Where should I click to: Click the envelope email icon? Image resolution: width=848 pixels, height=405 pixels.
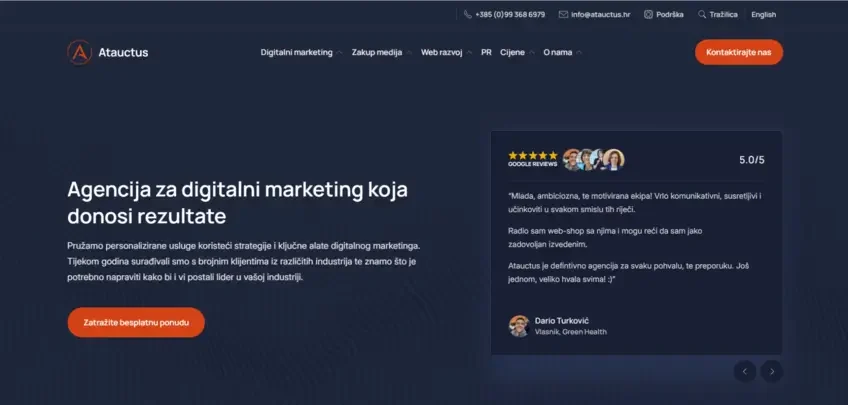point(563,15)
